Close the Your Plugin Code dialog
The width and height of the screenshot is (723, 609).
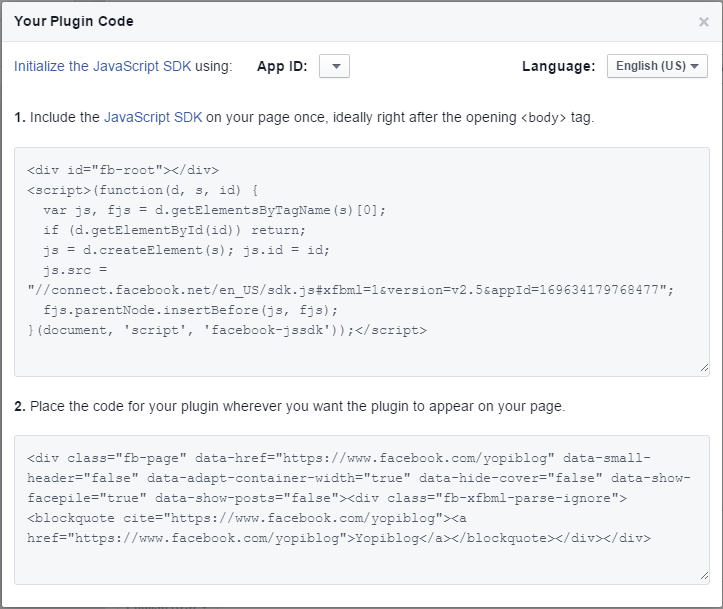click(703, 22)
